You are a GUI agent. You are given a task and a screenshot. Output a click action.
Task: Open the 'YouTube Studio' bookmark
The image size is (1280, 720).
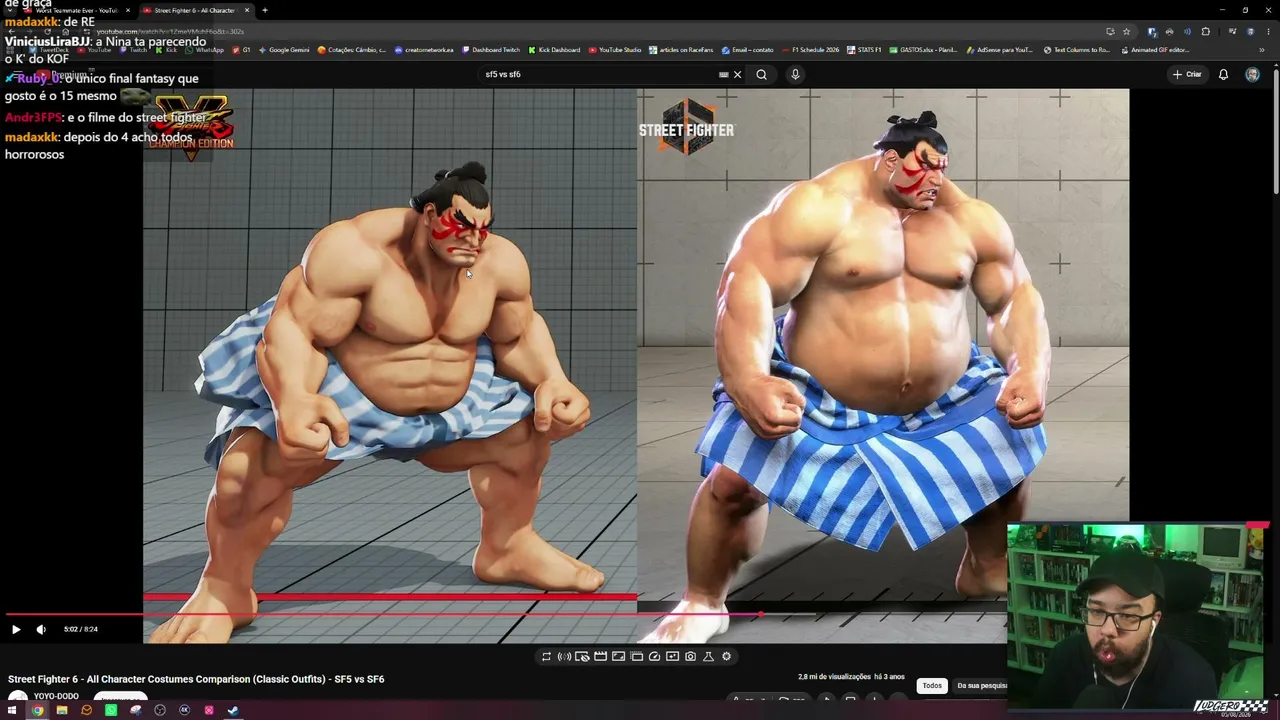(614, 49)
